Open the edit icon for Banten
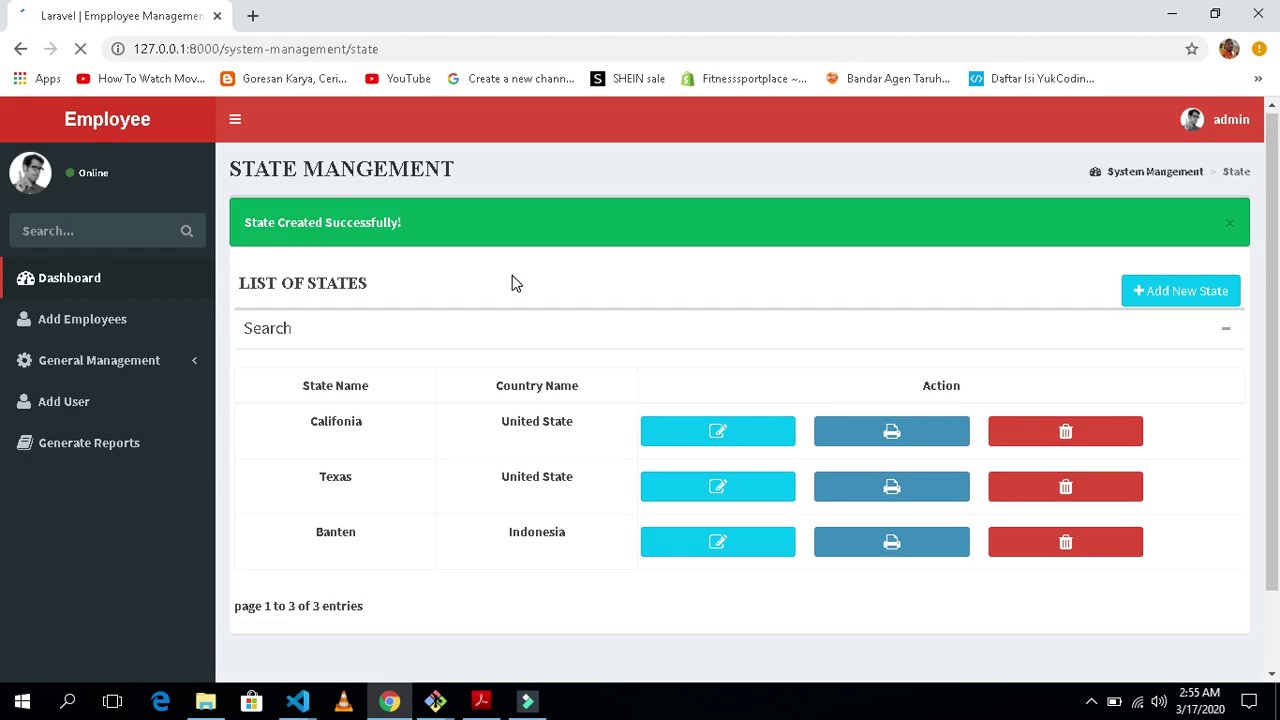Viewport: 1280px width, 720px height. (717, 541)
